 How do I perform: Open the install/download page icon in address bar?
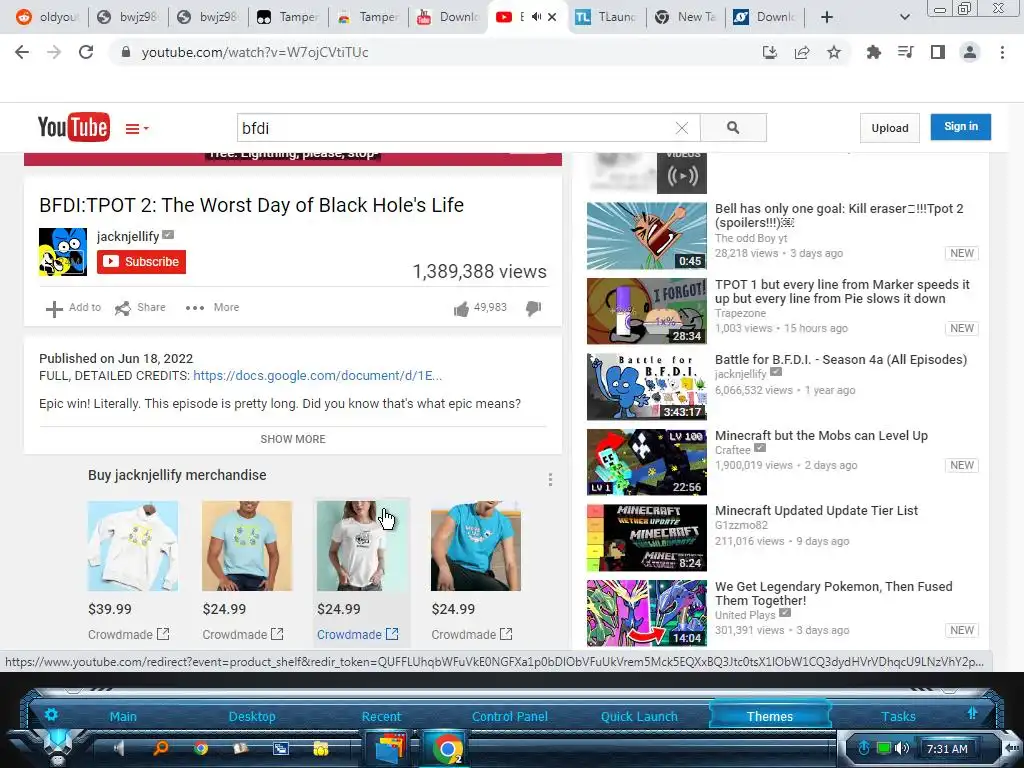[x=770, y=52]
